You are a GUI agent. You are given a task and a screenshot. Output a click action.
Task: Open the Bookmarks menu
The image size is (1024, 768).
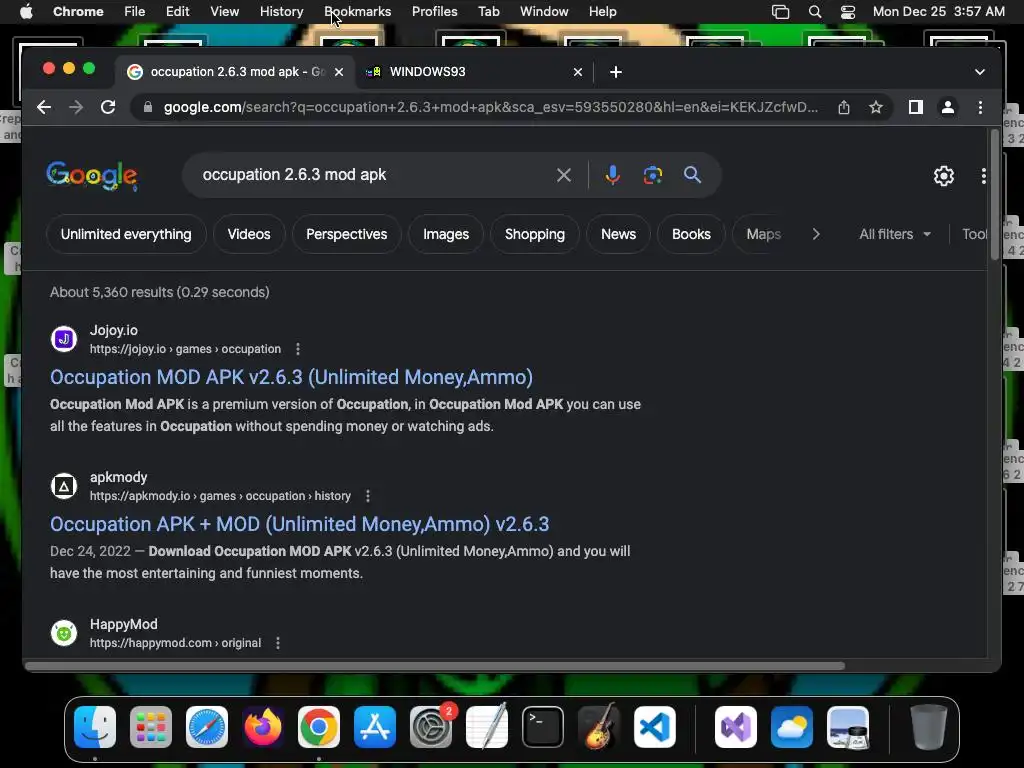coord(358,12)
